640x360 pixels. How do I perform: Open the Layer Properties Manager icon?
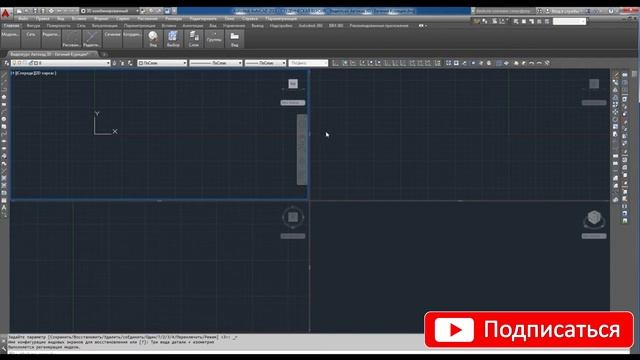point(6,63)
